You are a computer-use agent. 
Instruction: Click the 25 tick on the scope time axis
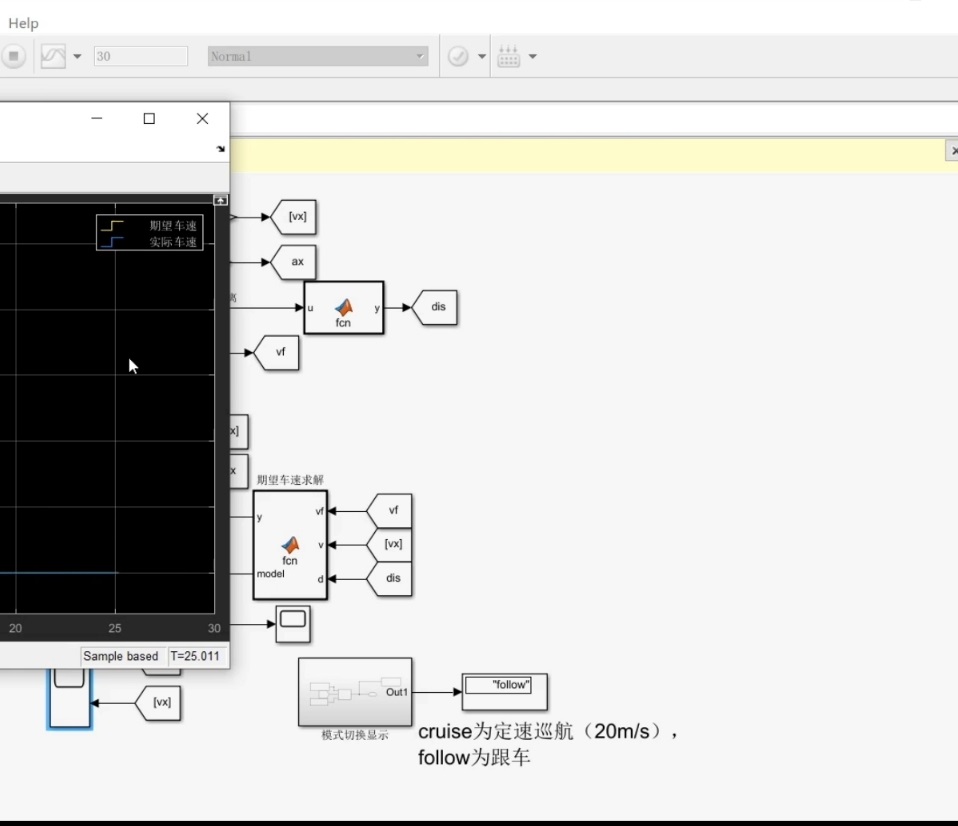point(115,628)
